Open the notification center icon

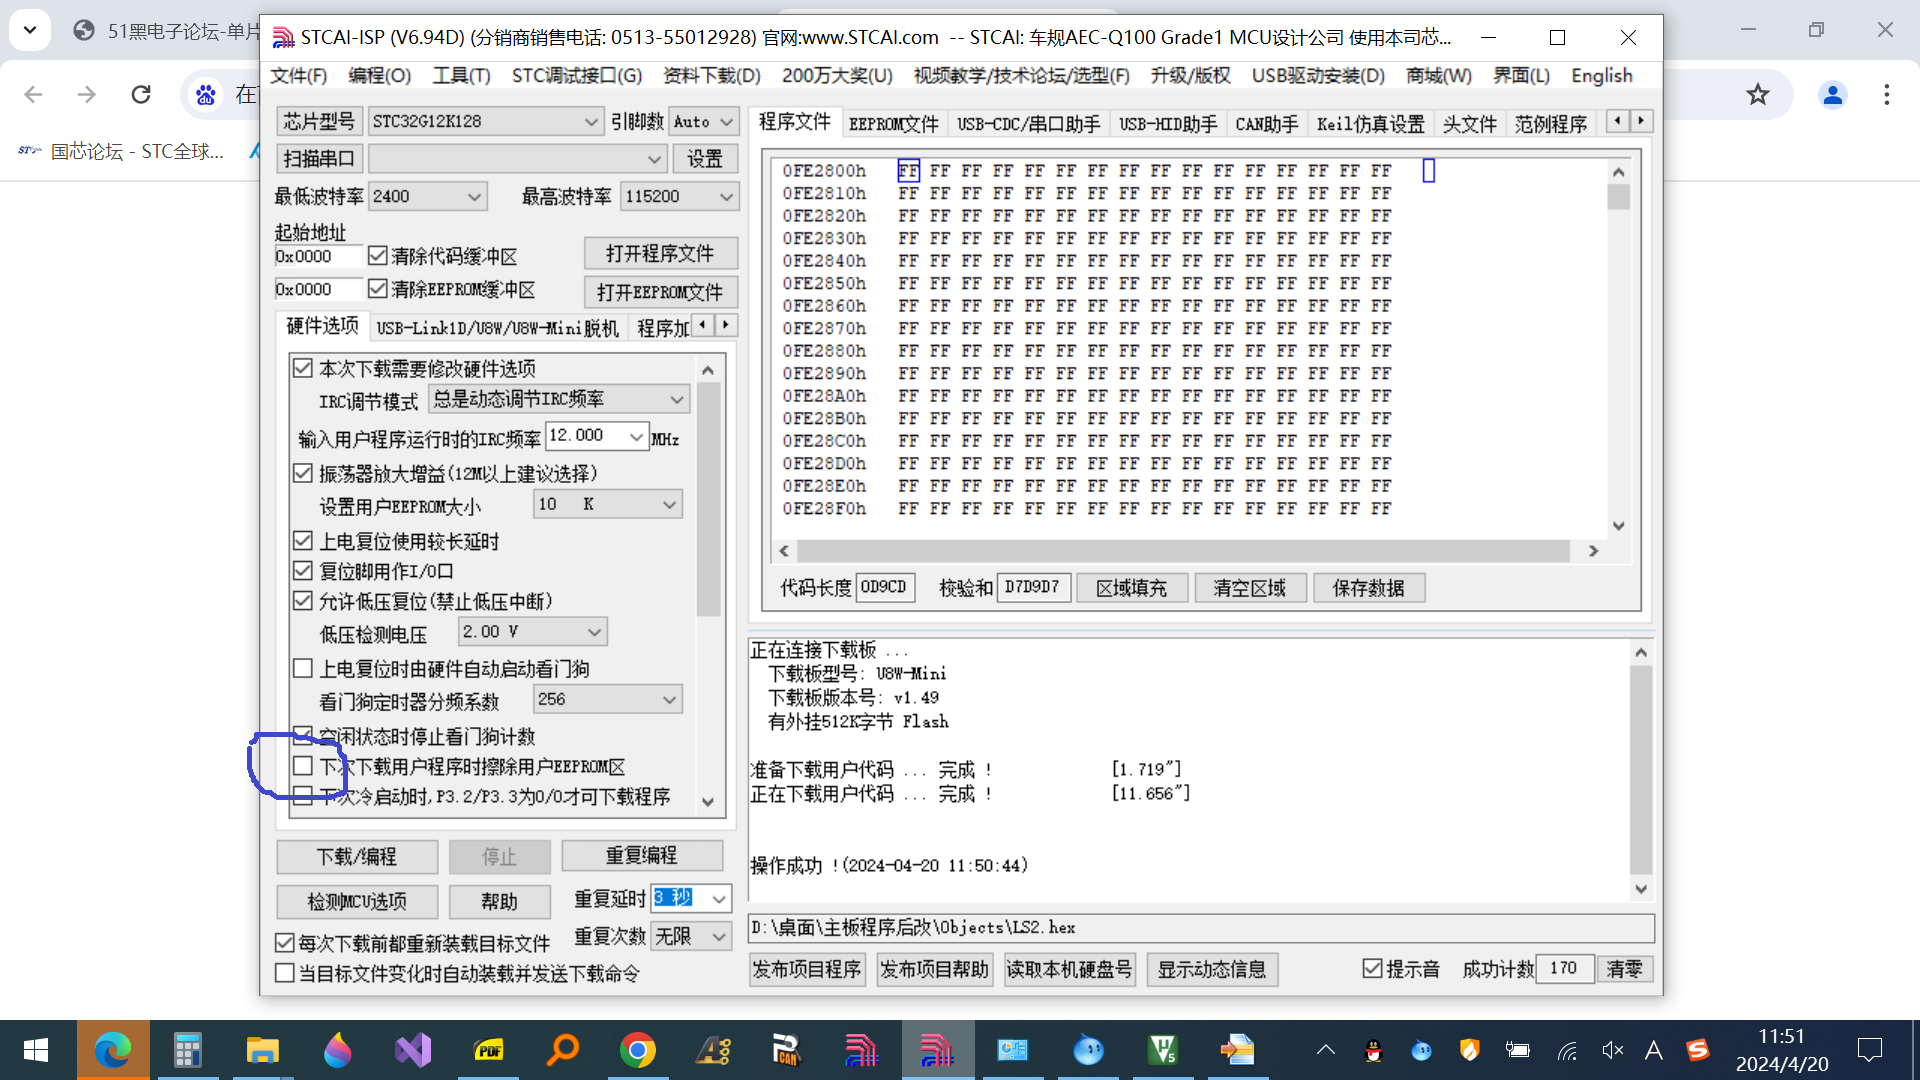pyautogui.click(x=1869, y=1050)
